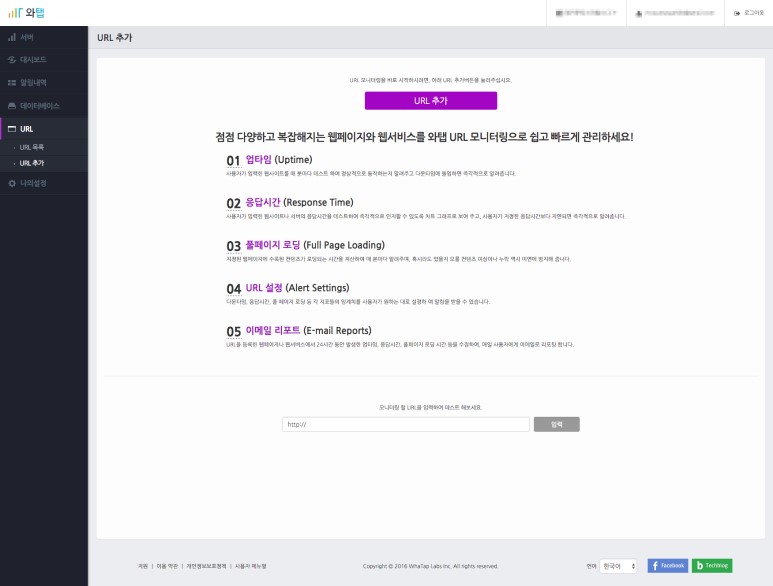The width and height of the screenshot is (773, 586).
Task: Open the 한국어 language dropdown
Action: [617, 566]
